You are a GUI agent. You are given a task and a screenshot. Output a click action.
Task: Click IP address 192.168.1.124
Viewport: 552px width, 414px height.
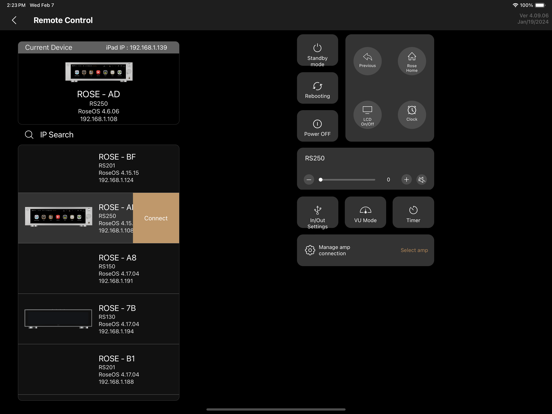pyautogui.click(x=116, y=180)
